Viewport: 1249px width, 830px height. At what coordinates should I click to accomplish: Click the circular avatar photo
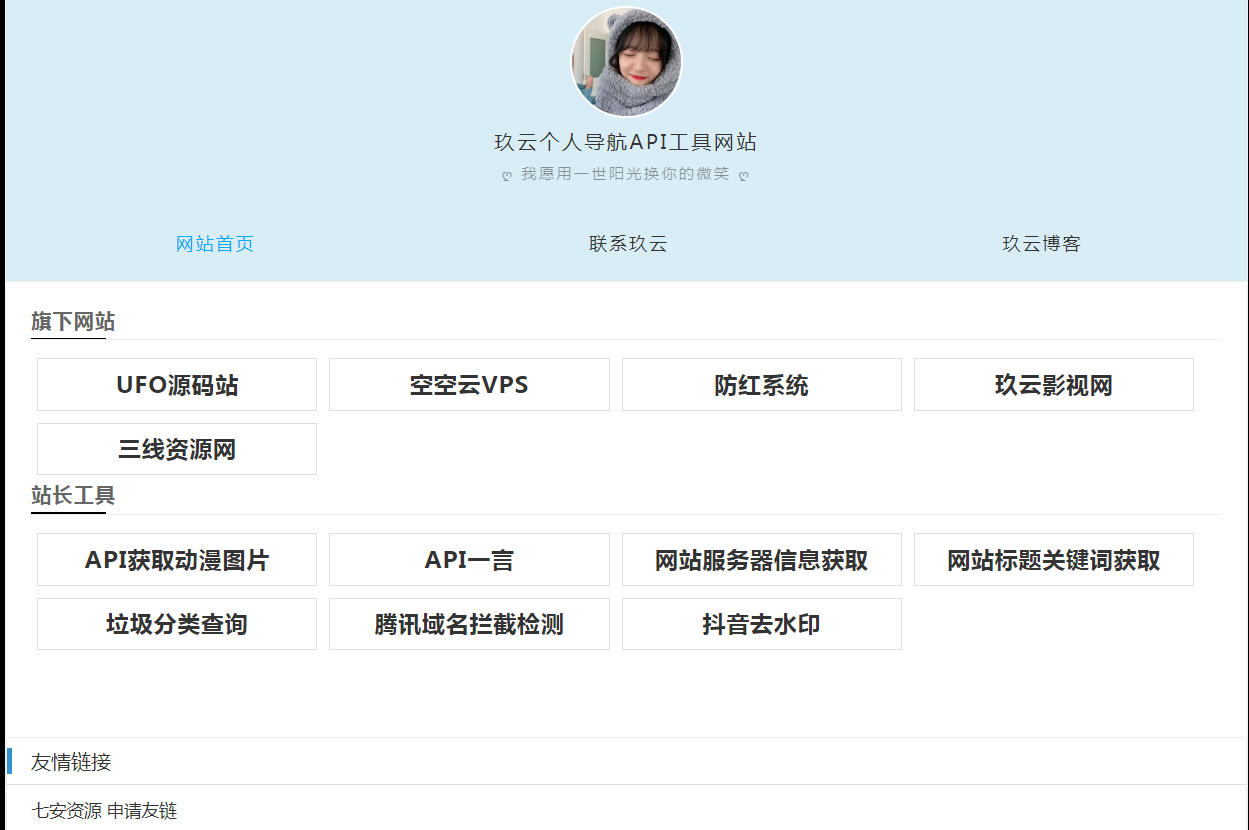click(626, 62)
